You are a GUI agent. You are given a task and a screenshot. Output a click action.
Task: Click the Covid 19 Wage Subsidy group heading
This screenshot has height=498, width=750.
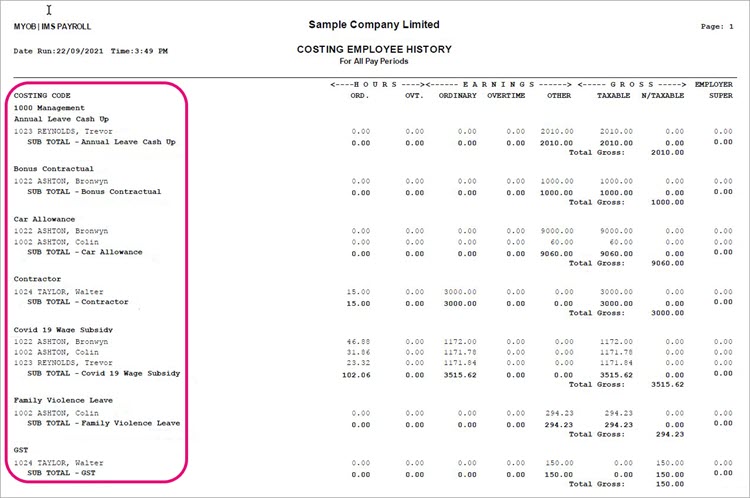click(x=63, y=329)
